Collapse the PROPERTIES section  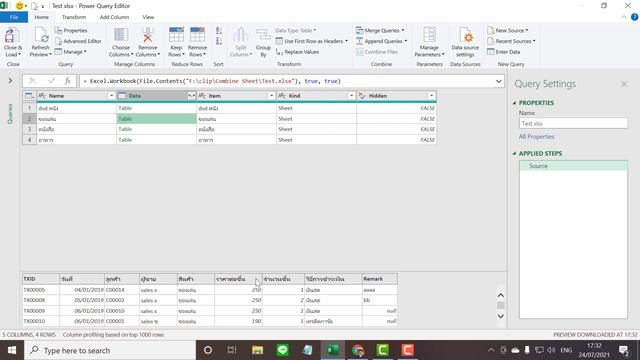pos(514,103)
